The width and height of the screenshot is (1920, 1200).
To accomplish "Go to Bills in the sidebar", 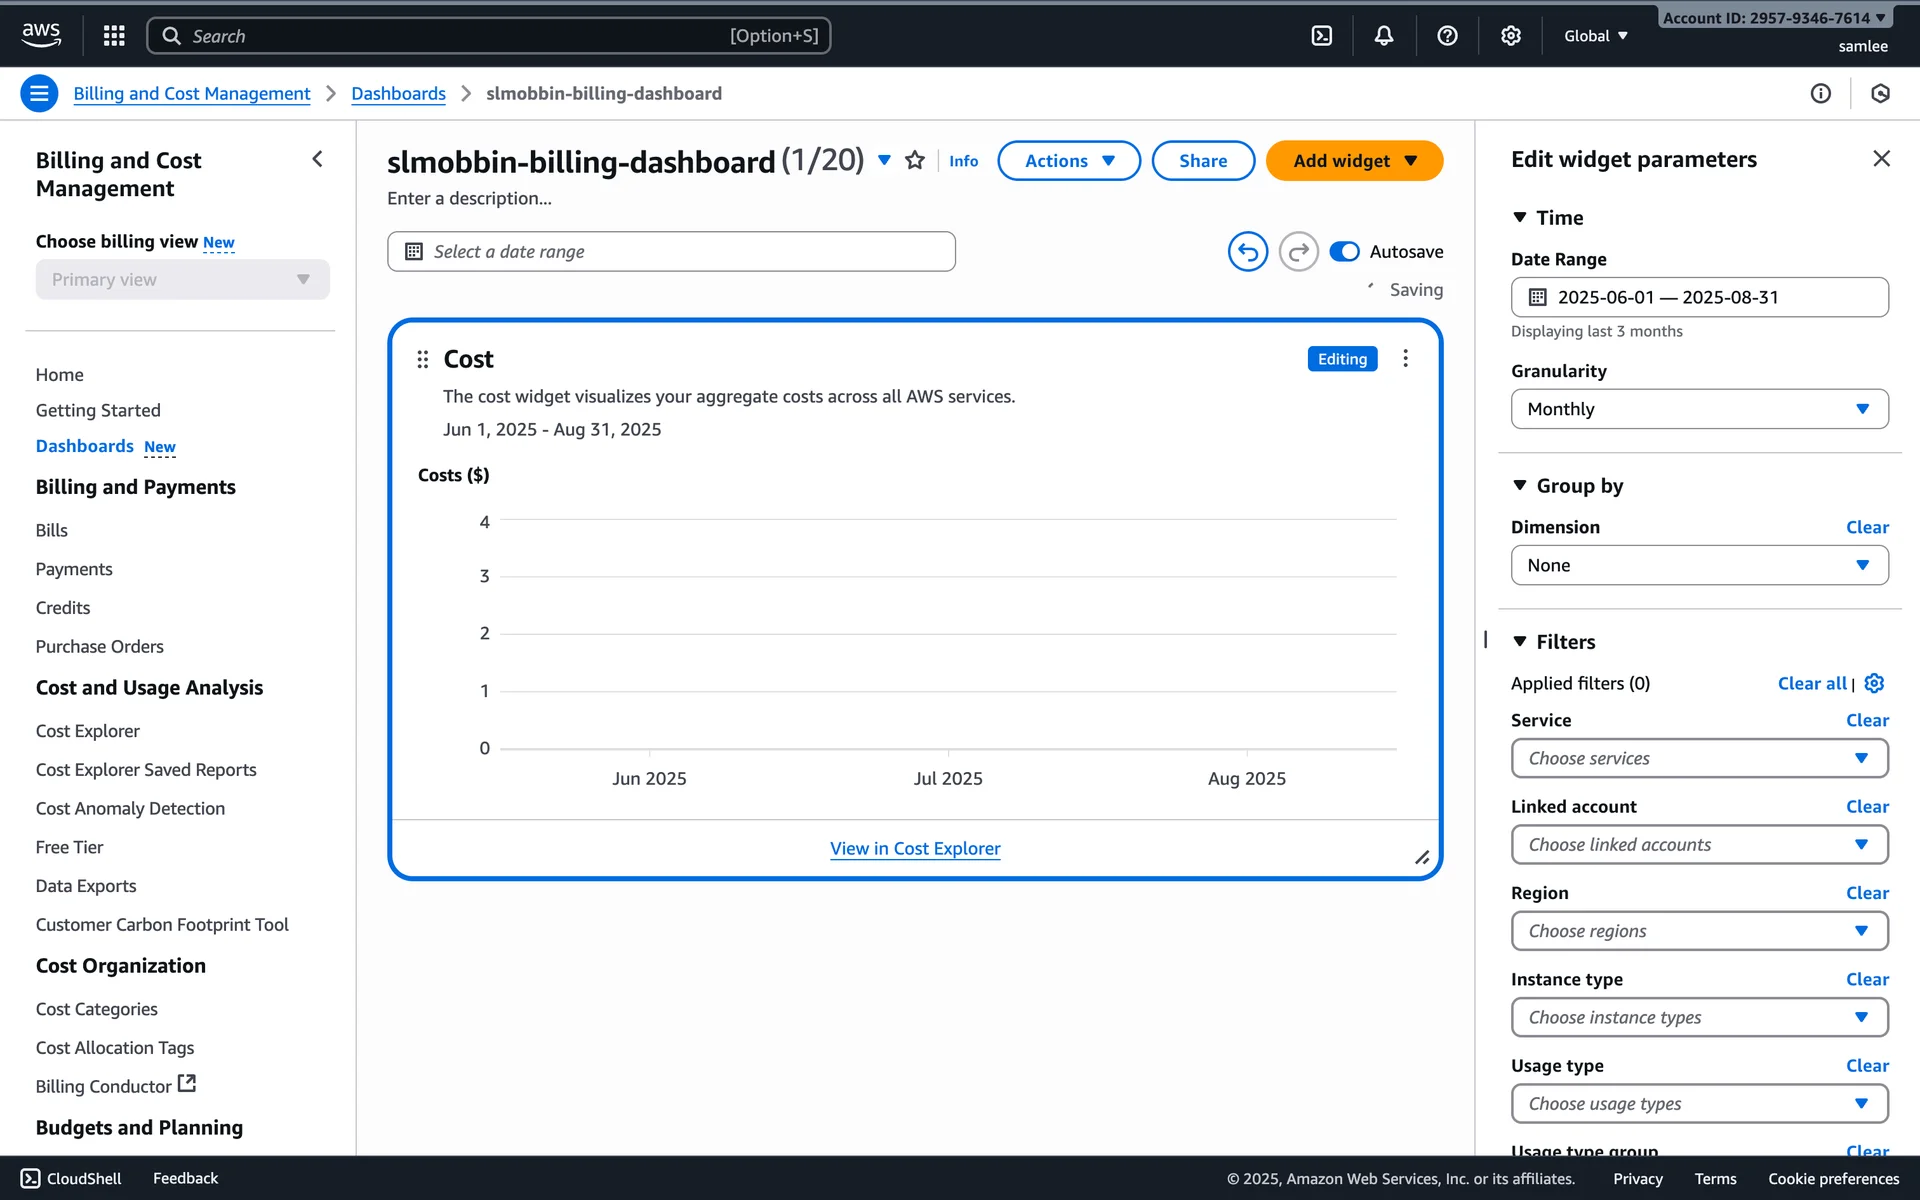I will (52, 530).
